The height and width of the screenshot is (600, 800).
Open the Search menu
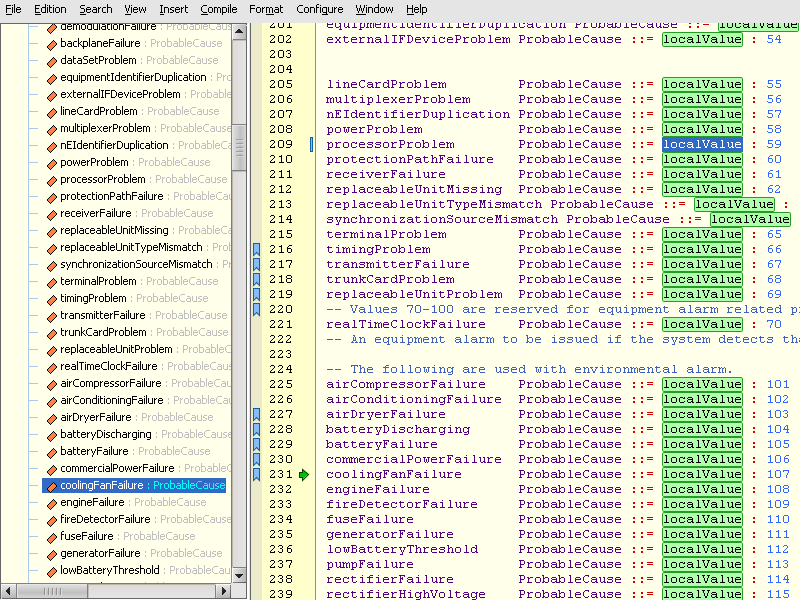(95, 9)
